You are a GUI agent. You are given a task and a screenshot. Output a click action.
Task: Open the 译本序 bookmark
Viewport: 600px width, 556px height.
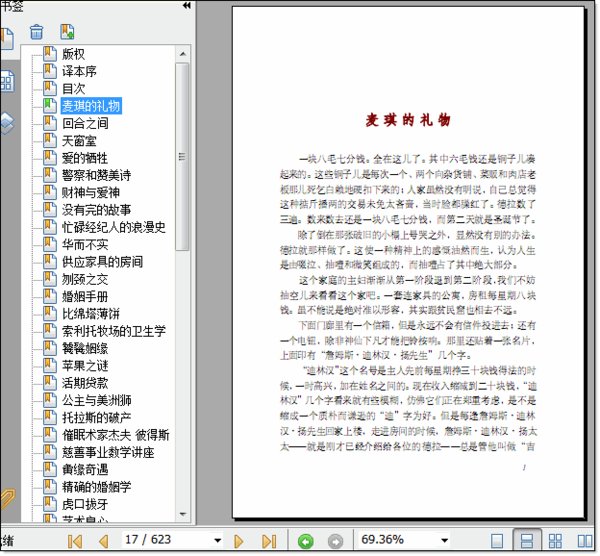click(79, 71)
